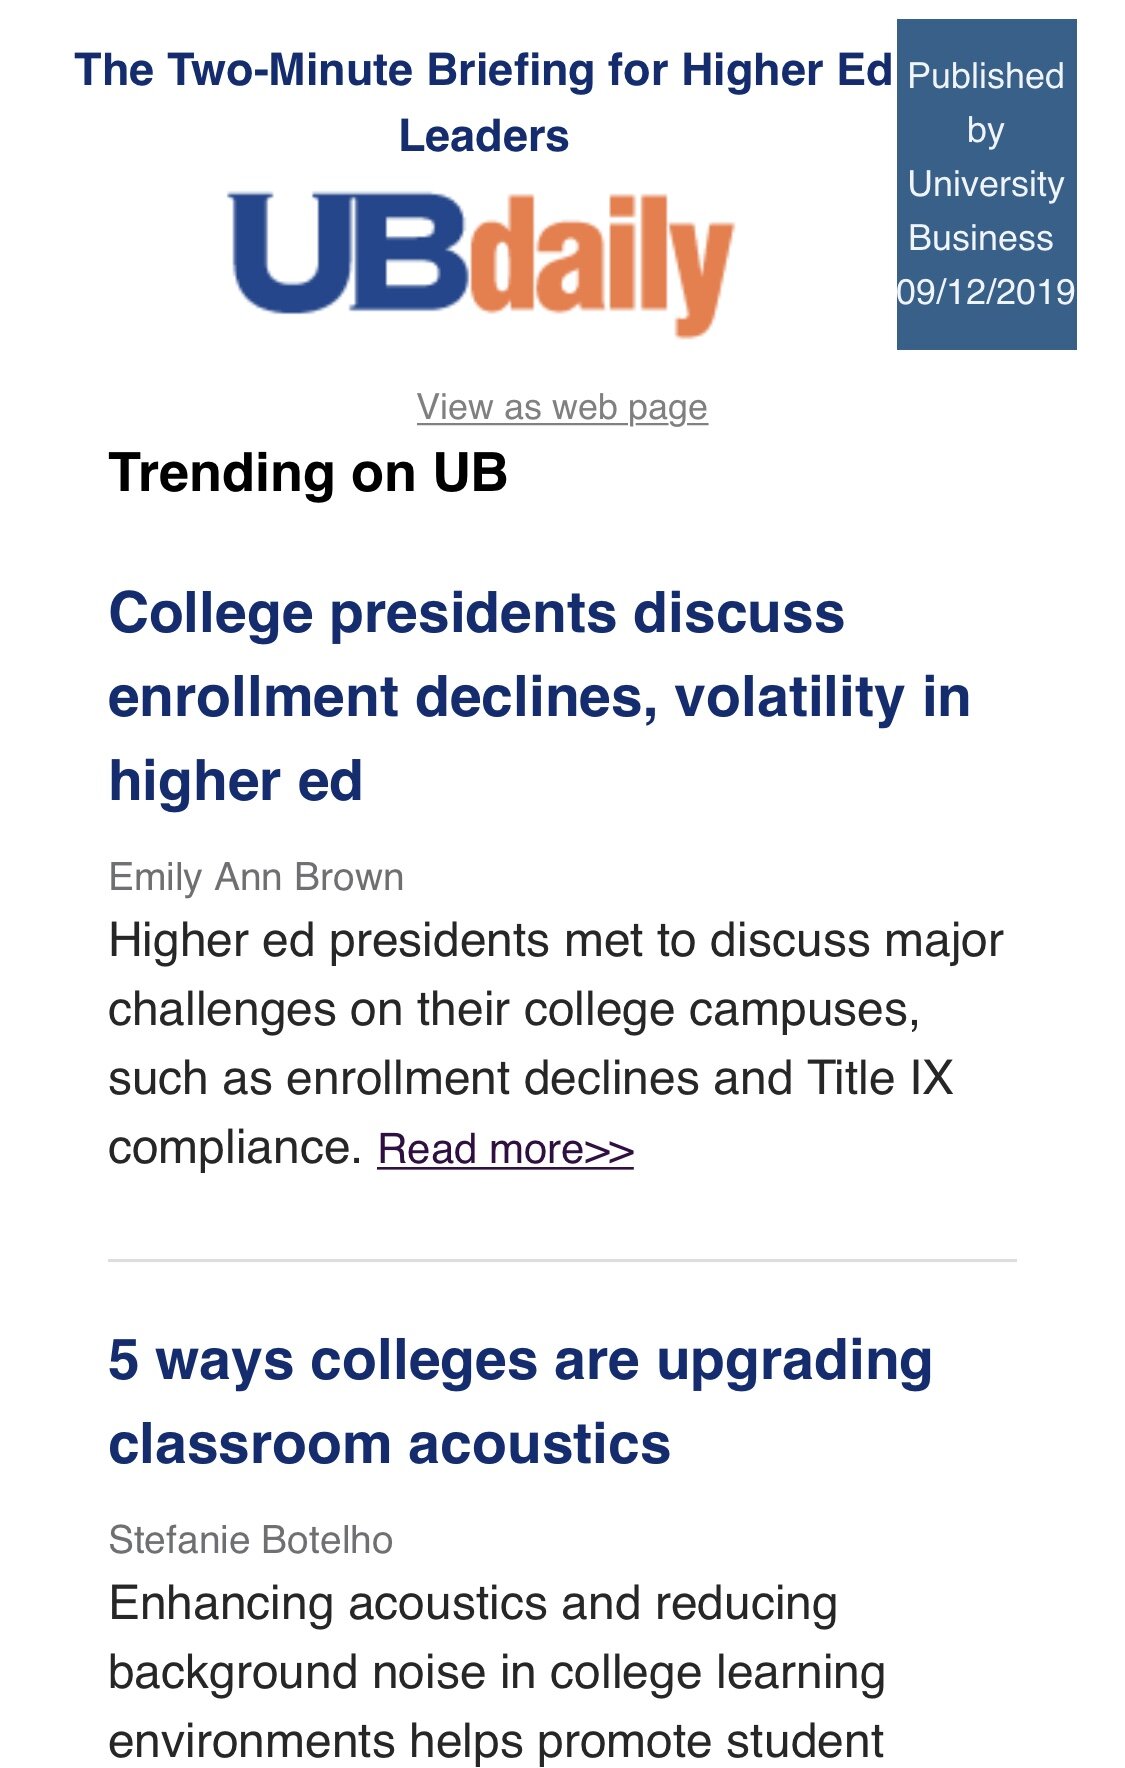The image size is (1125, 1768).
Task: Click the Two-Minute Briefing for Higher Ed title
Action: 483,103
